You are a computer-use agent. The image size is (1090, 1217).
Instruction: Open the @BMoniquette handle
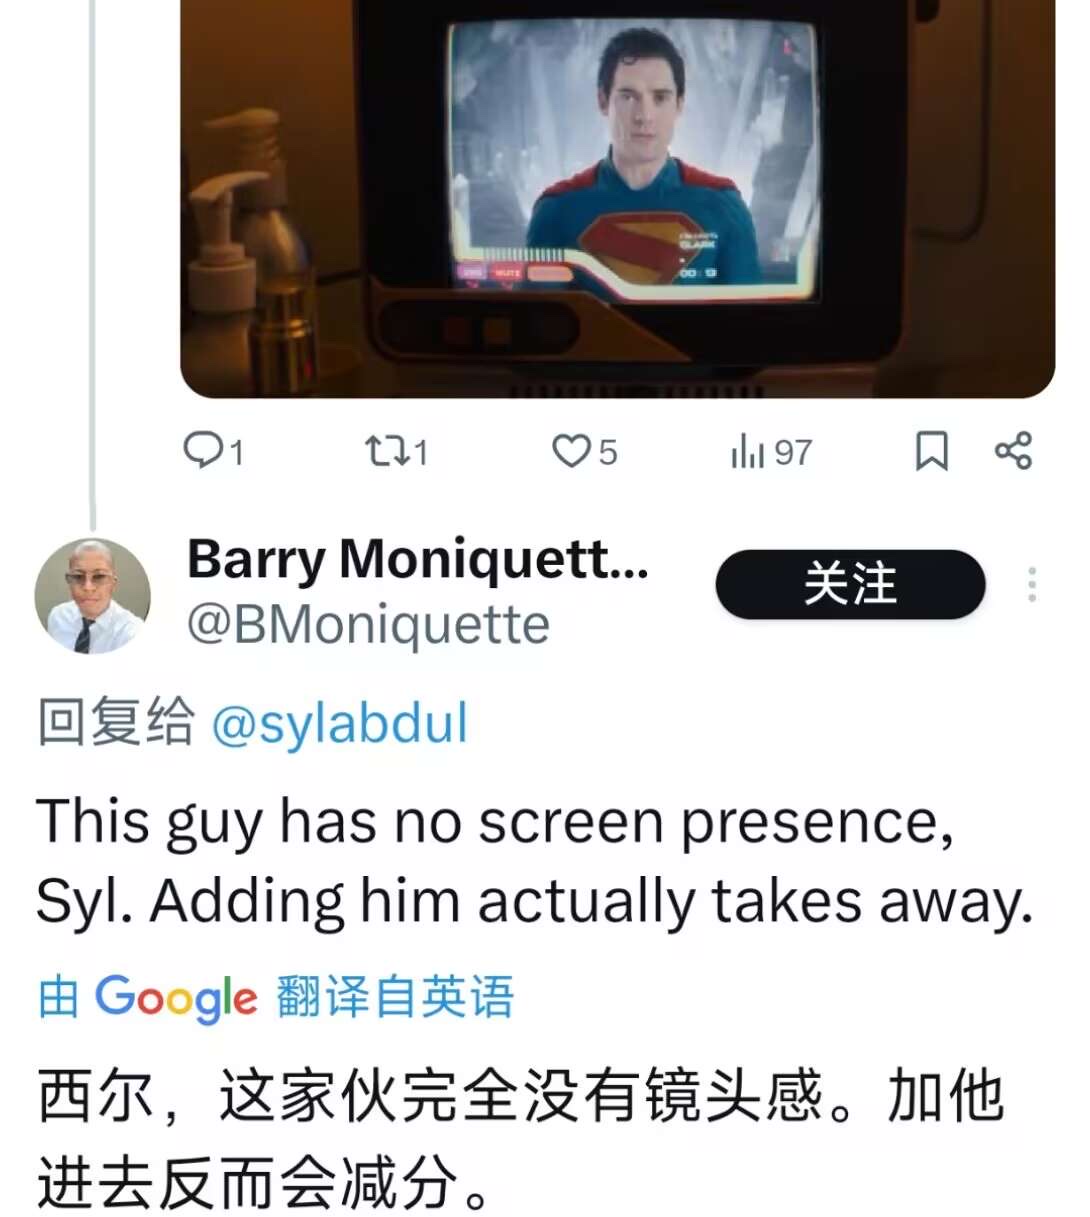tap(368, 625)
